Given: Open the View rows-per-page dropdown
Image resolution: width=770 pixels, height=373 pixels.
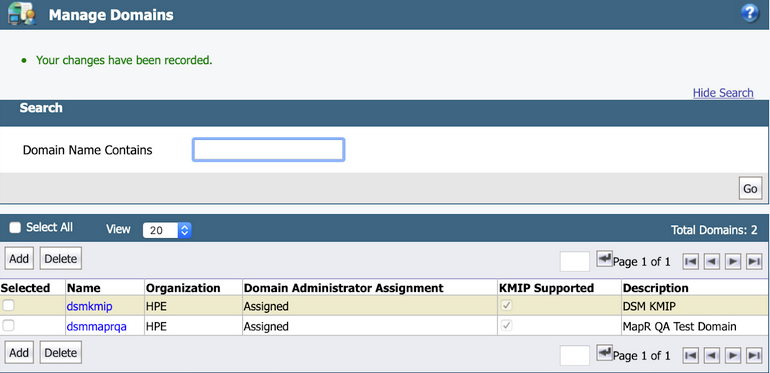Looking at the screenshot, I should tap(167, 230).
